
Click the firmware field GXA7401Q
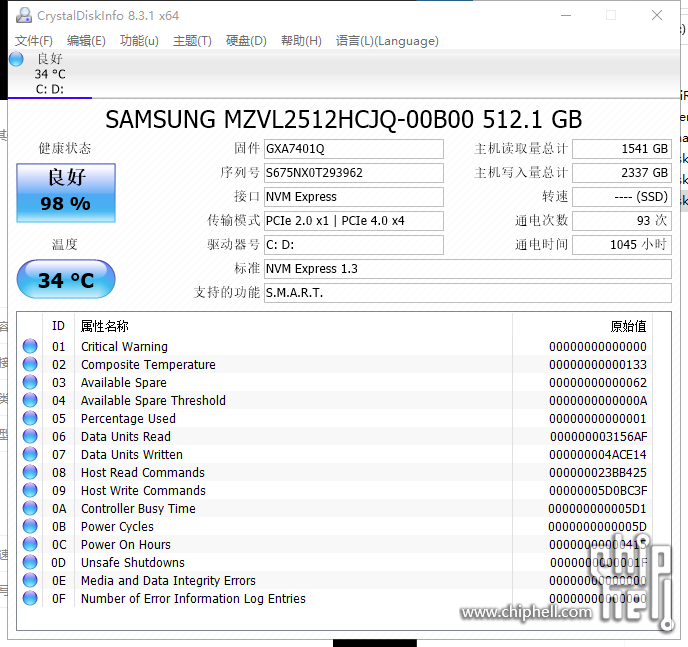354,149
